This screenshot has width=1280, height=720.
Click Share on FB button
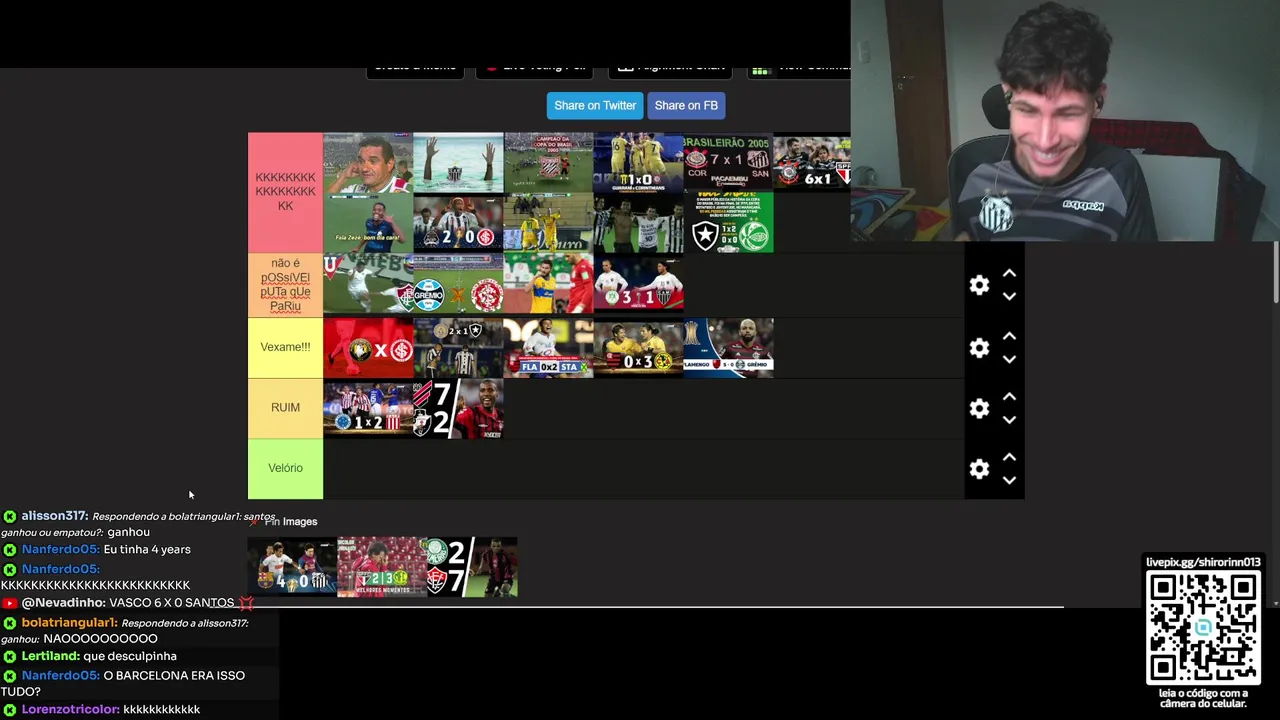coord(686,105)
